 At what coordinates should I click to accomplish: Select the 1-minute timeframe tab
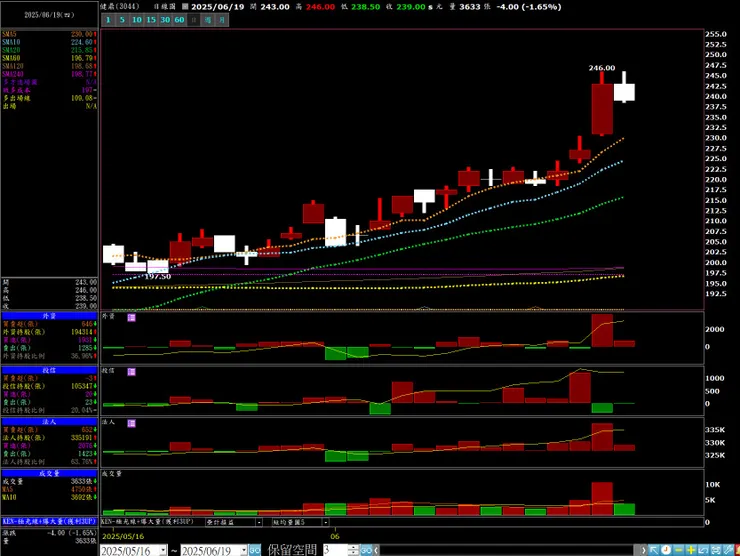tap(108, 20)
